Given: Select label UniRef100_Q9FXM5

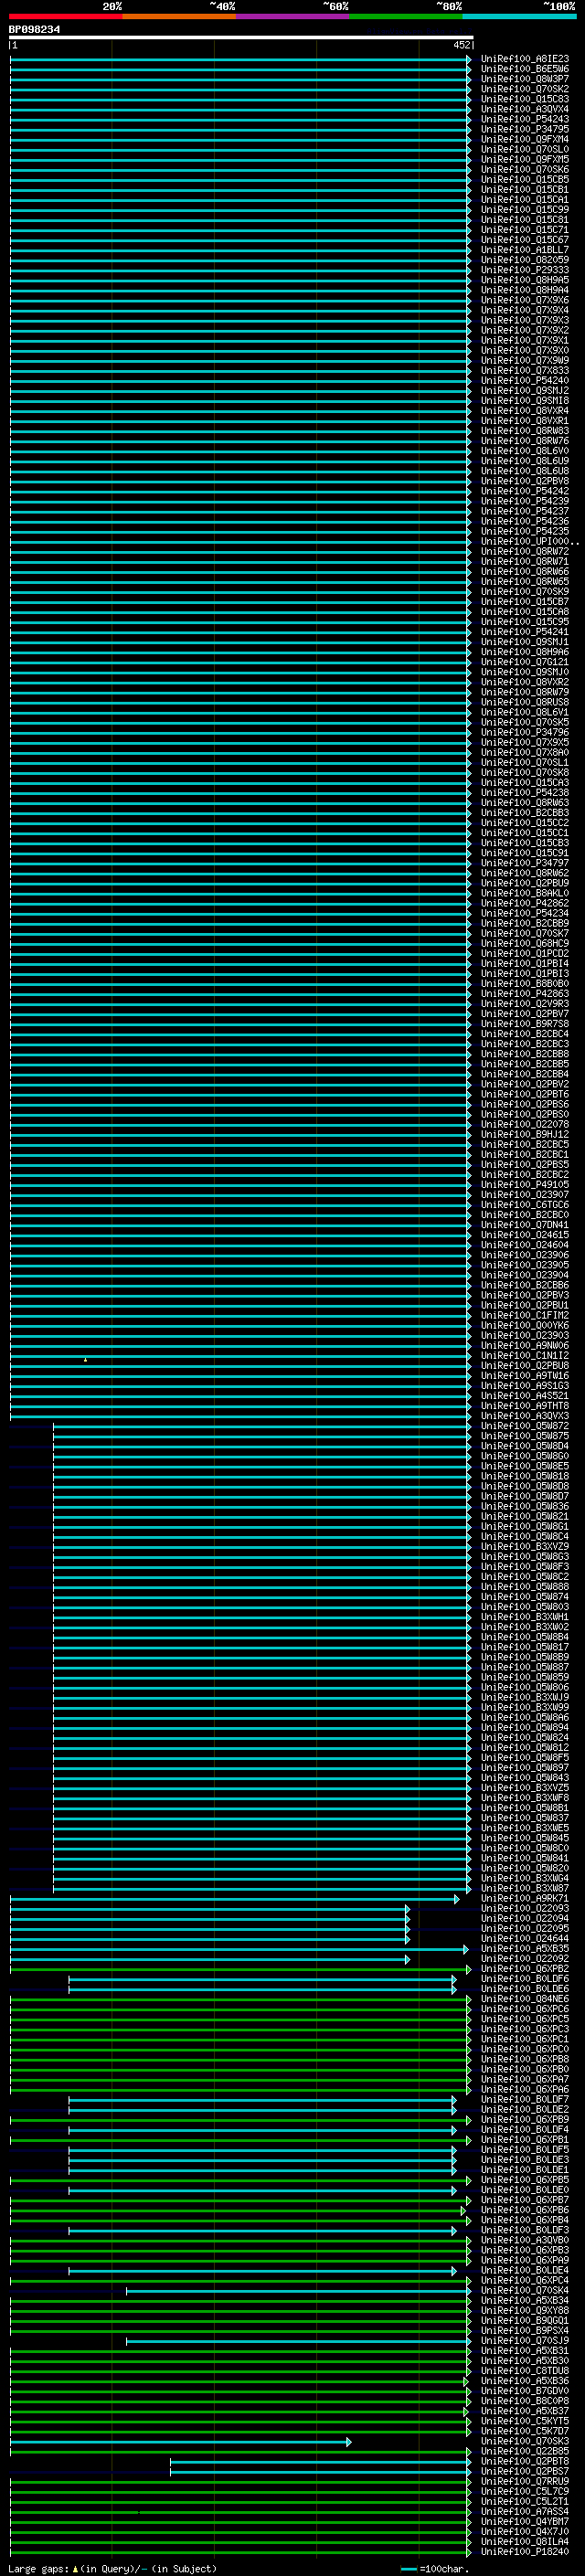Looking at the screenshot, I should 525,159.
